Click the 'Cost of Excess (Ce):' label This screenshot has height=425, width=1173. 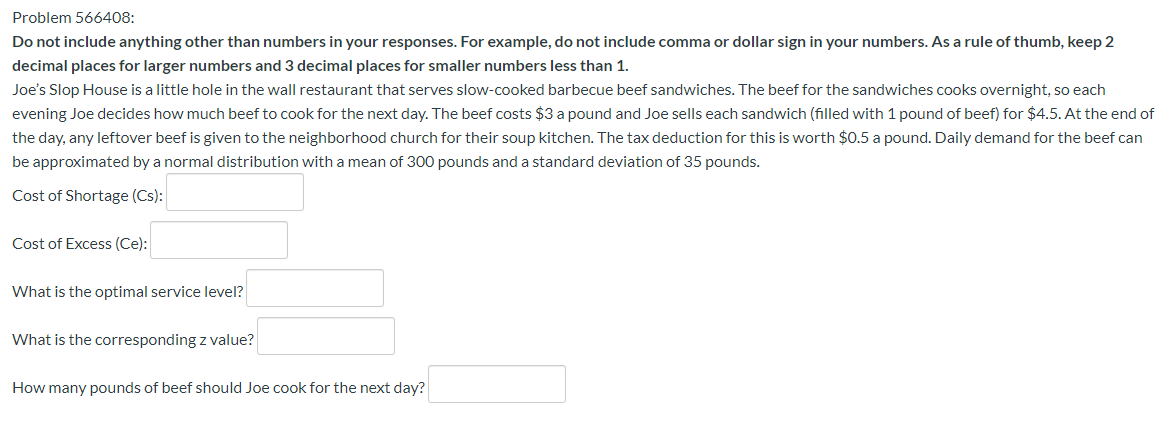coord(80,243)
